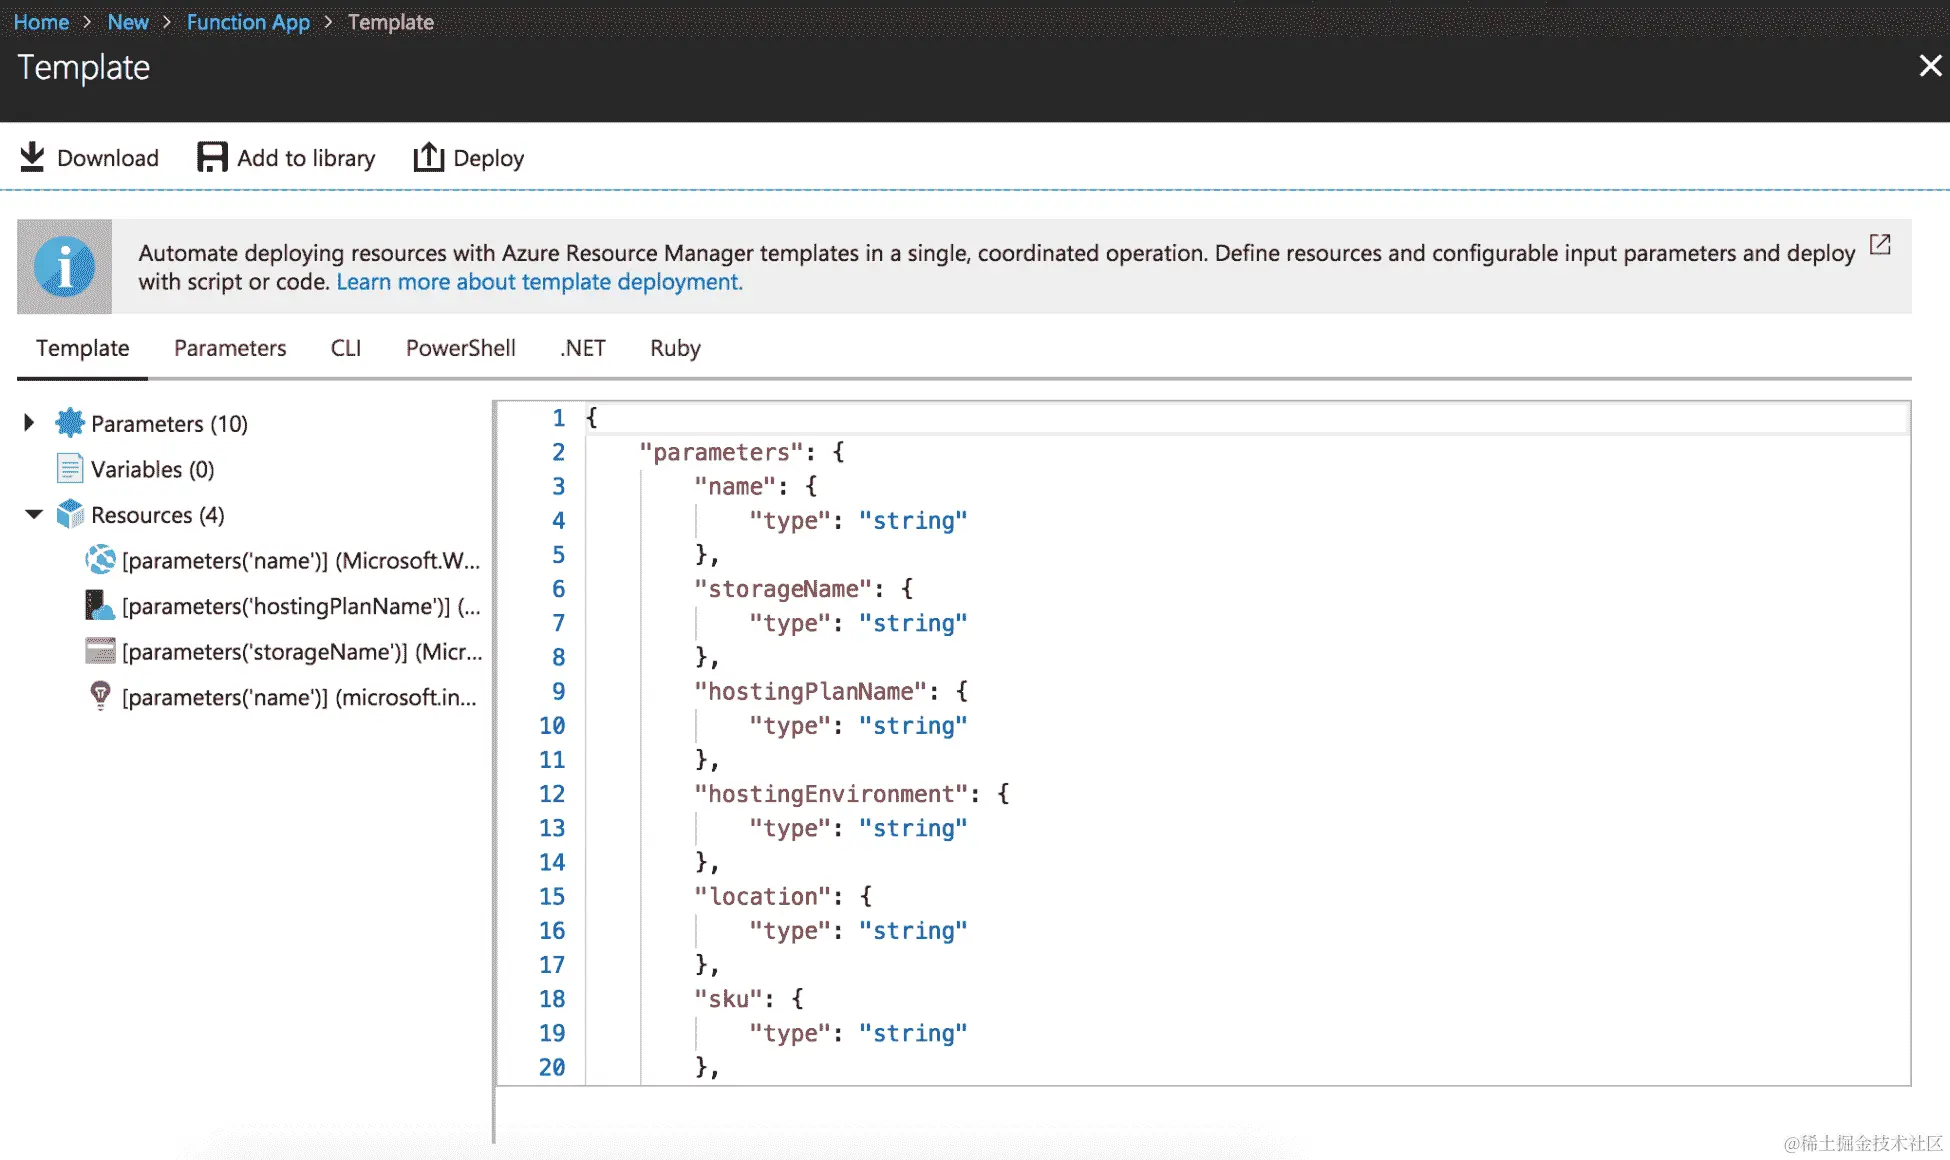Switch to the Ruby tab
Viewport: 1950px width, 1160px height.
coord(675,348)
